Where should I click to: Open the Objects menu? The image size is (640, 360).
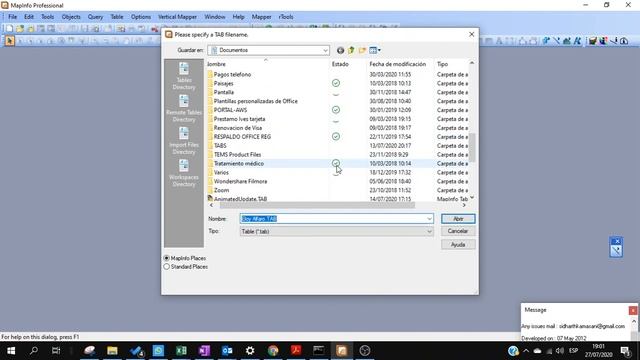(71, 17)
